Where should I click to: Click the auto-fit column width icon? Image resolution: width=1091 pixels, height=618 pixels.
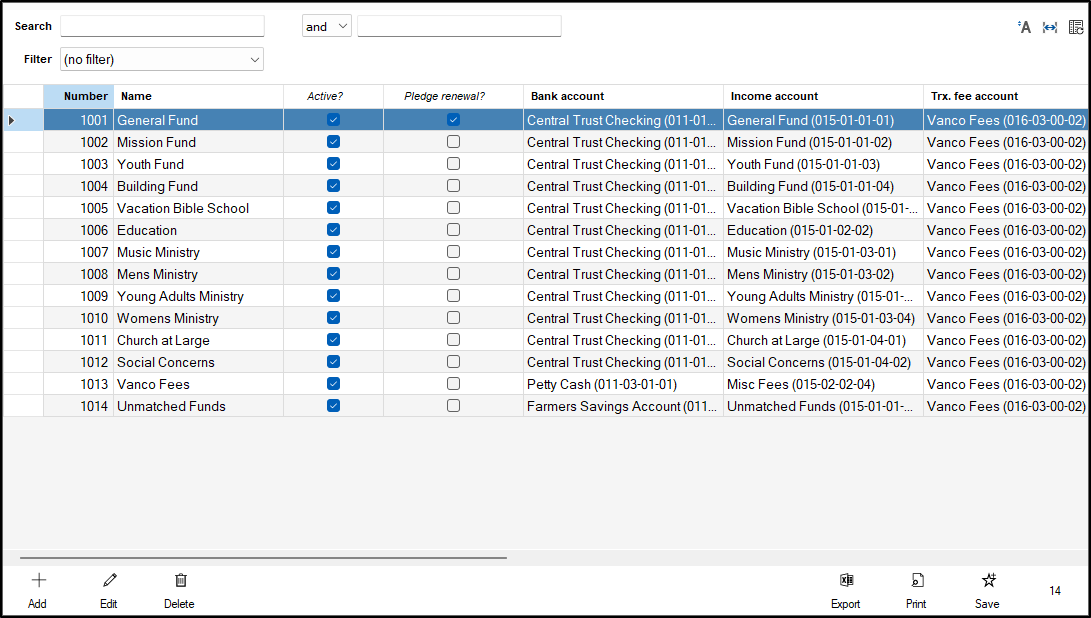coord(1050,27)
